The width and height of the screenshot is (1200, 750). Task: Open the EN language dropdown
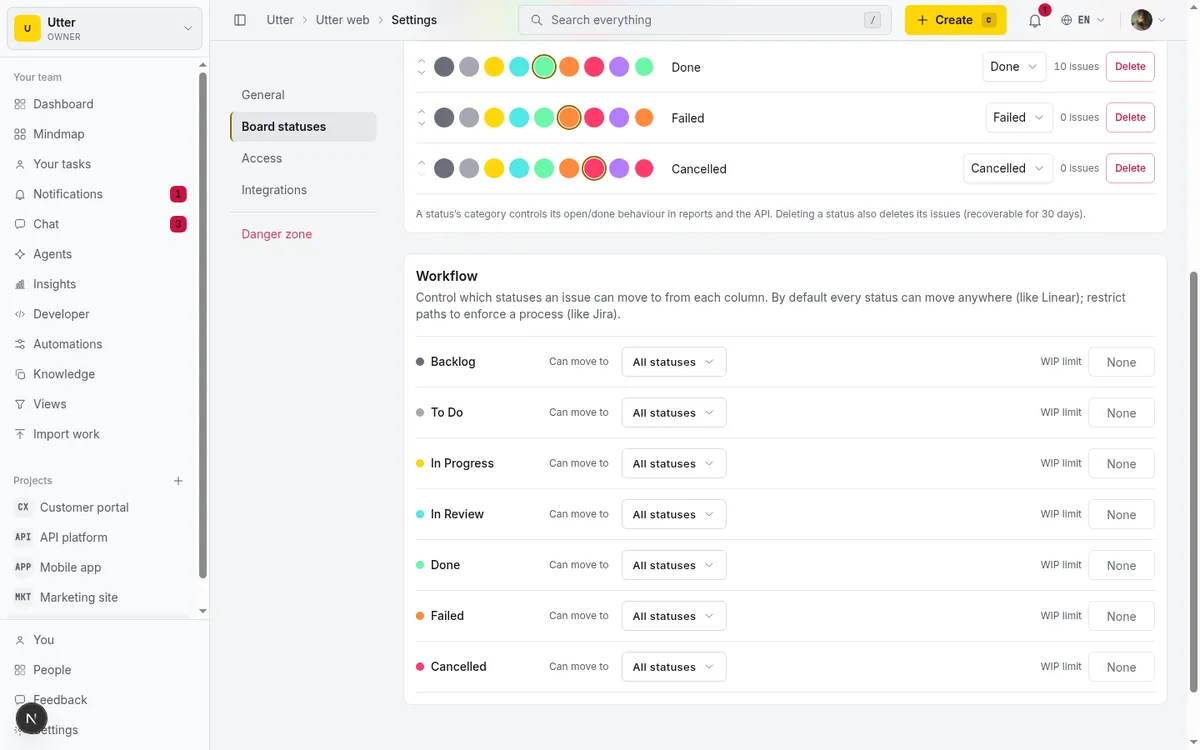[1084, 20]
